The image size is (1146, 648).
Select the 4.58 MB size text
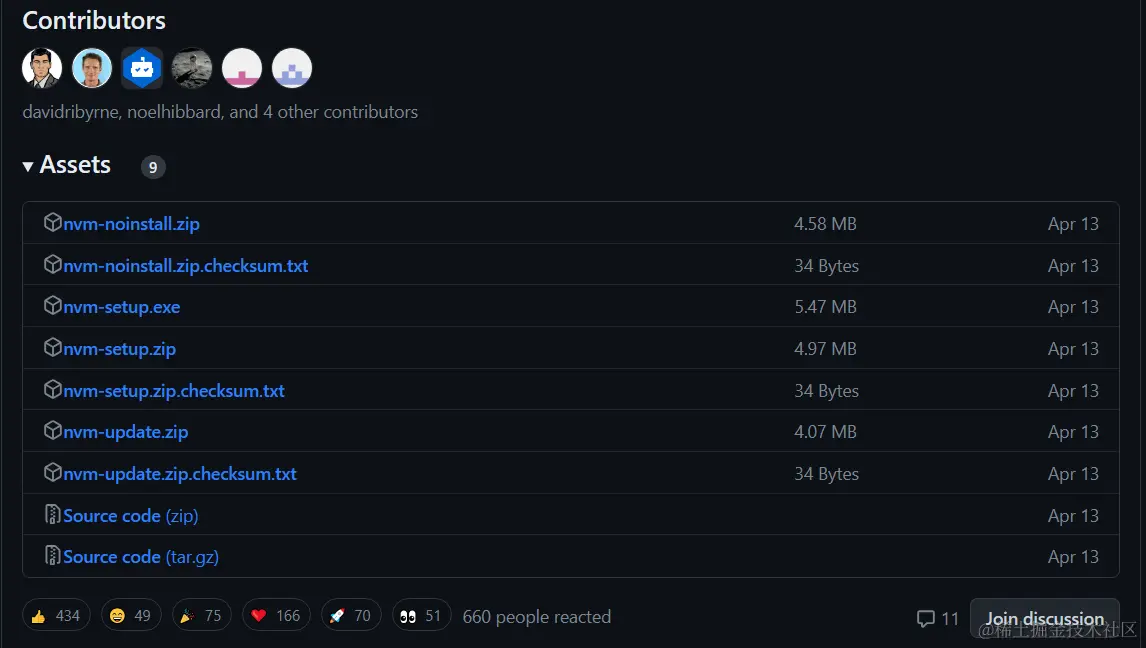point(825,224)
